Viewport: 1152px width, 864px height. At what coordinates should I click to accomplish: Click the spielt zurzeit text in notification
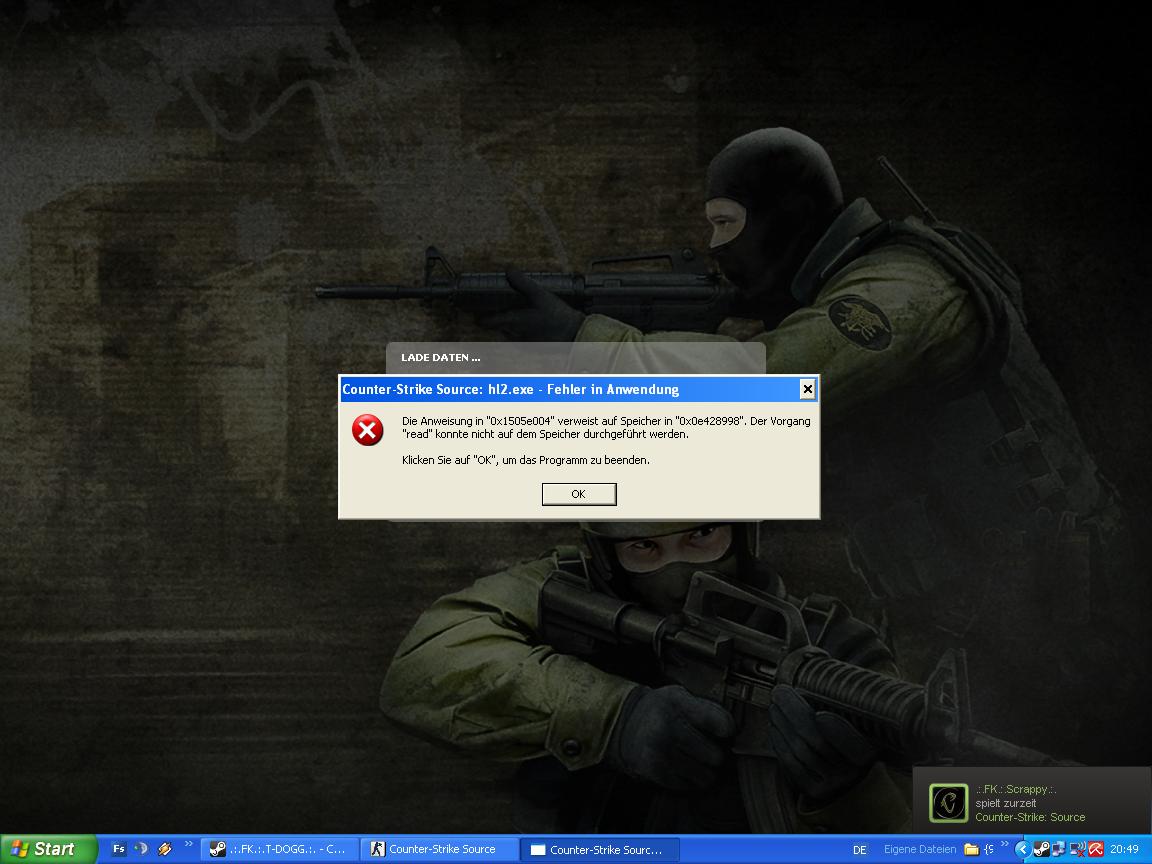(x=1006, y=803)
